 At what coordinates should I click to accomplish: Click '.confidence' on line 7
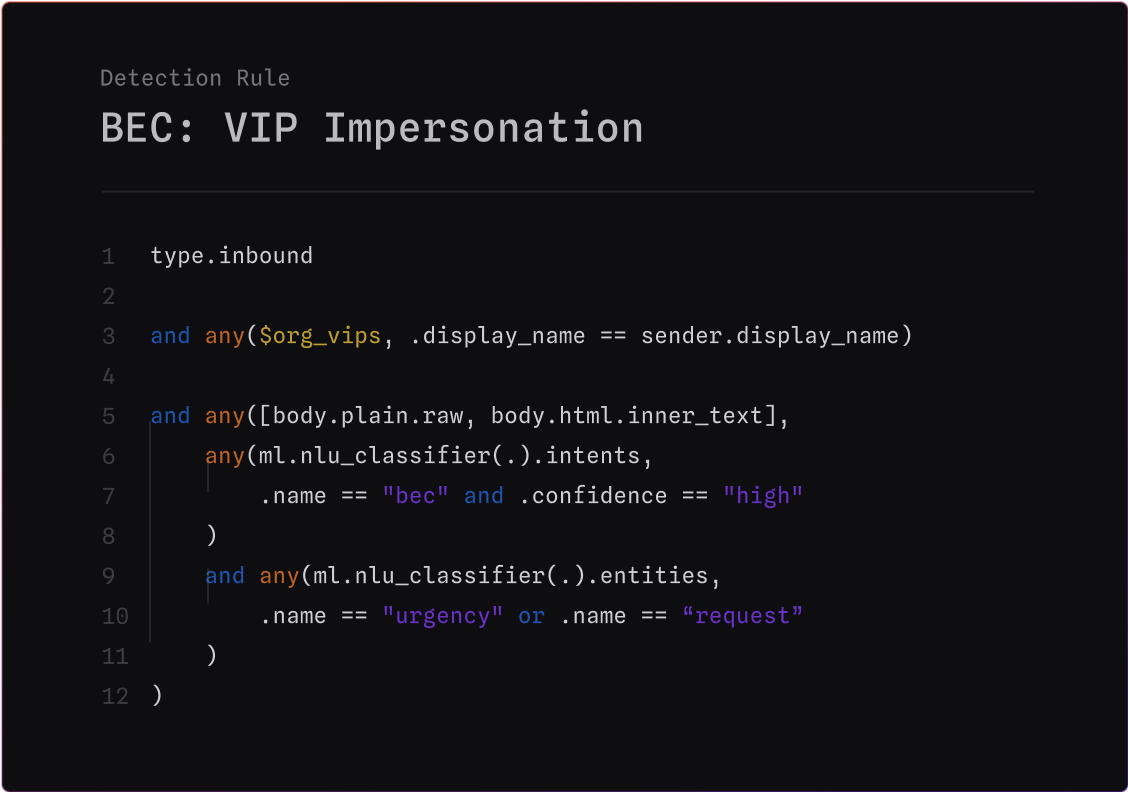pyautogui.click(x=593, y=496)
